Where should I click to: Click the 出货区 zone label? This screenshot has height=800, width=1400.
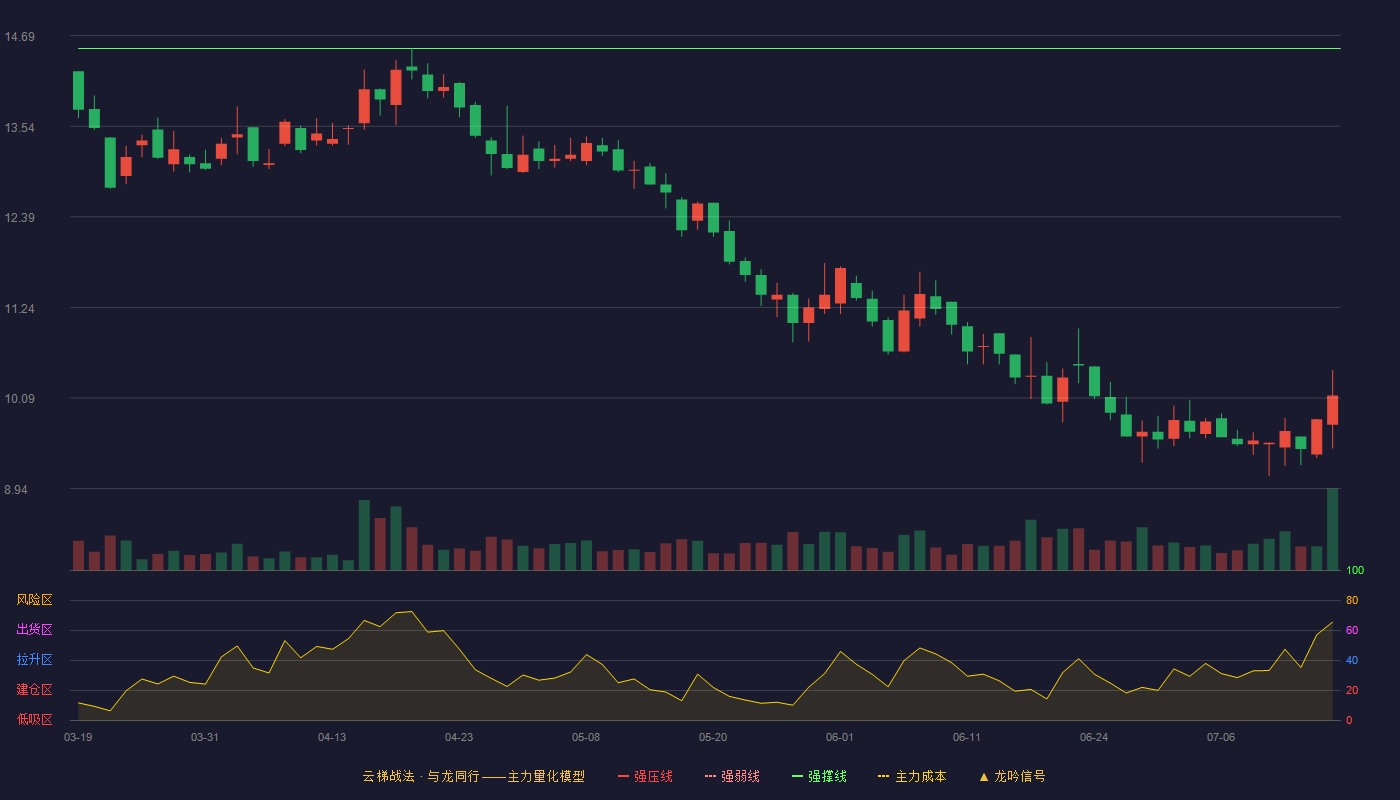(34, 630)
